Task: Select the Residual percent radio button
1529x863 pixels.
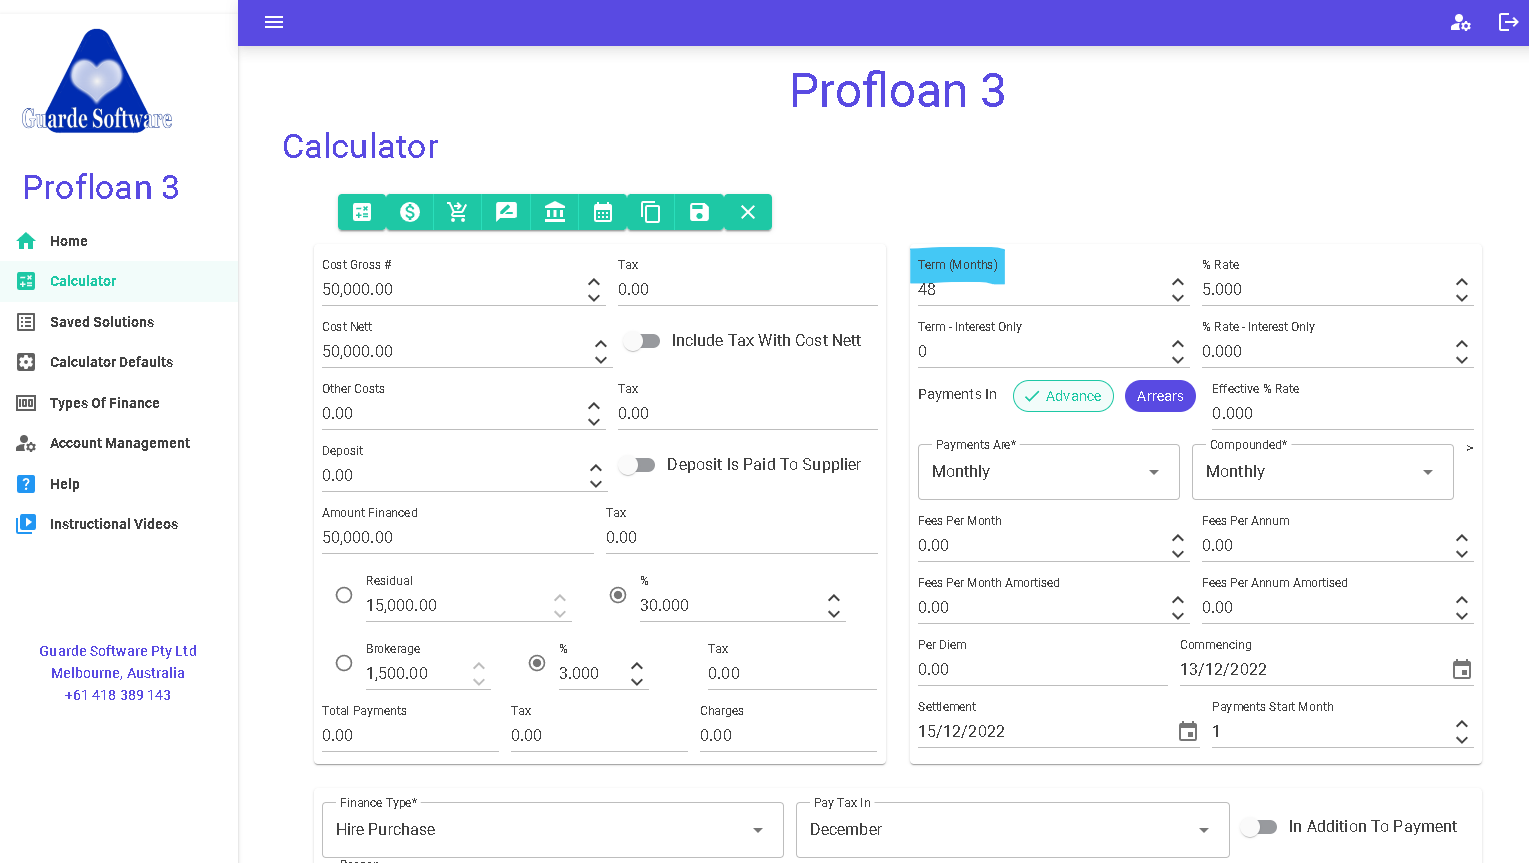Action: click(x=618, y=595)
